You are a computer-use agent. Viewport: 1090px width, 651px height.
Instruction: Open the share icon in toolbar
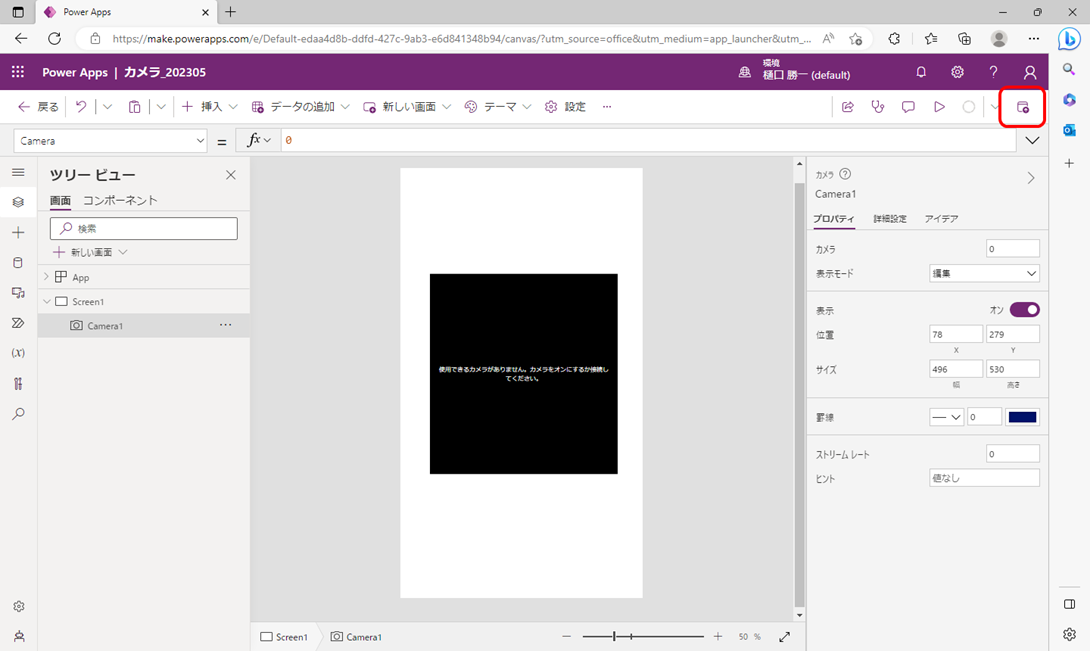[x=847, y=106]
